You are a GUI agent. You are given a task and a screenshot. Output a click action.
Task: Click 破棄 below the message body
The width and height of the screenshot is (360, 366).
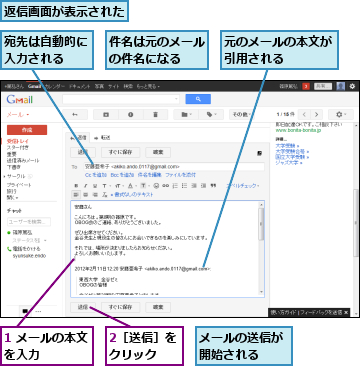point(158,307)
